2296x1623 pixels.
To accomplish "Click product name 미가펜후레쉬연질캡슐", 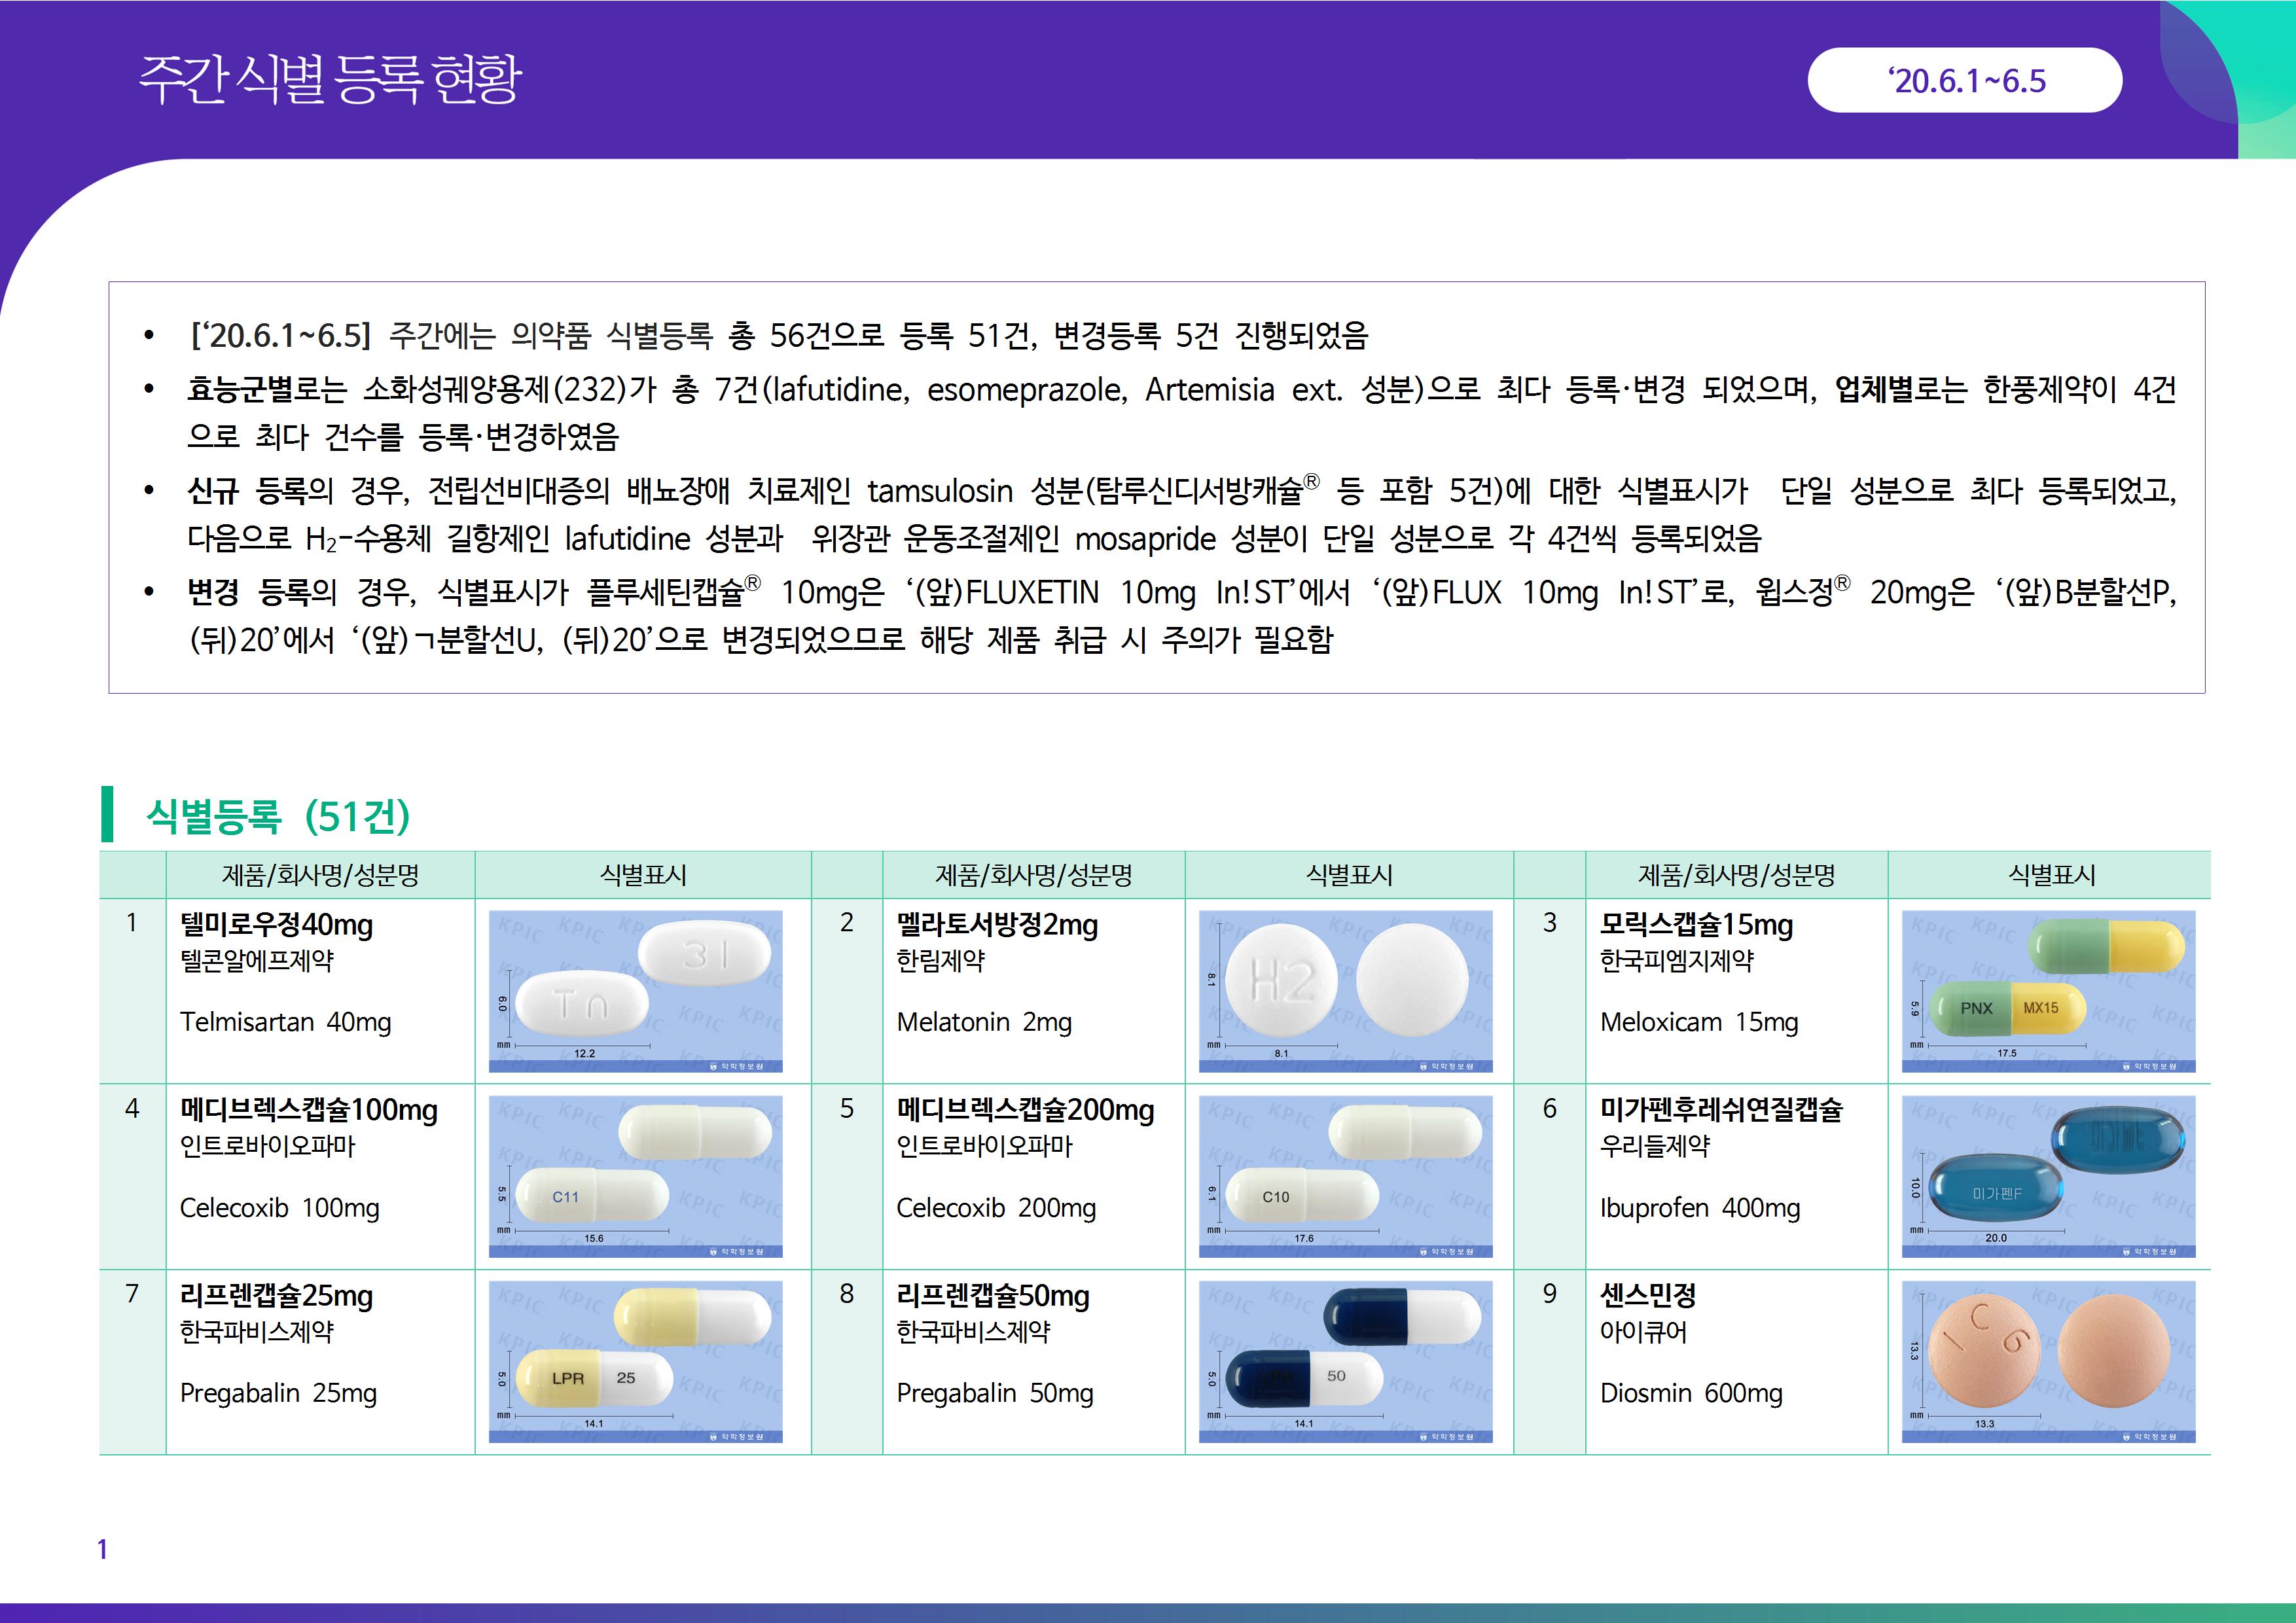I will (x=1720, y=1109).
